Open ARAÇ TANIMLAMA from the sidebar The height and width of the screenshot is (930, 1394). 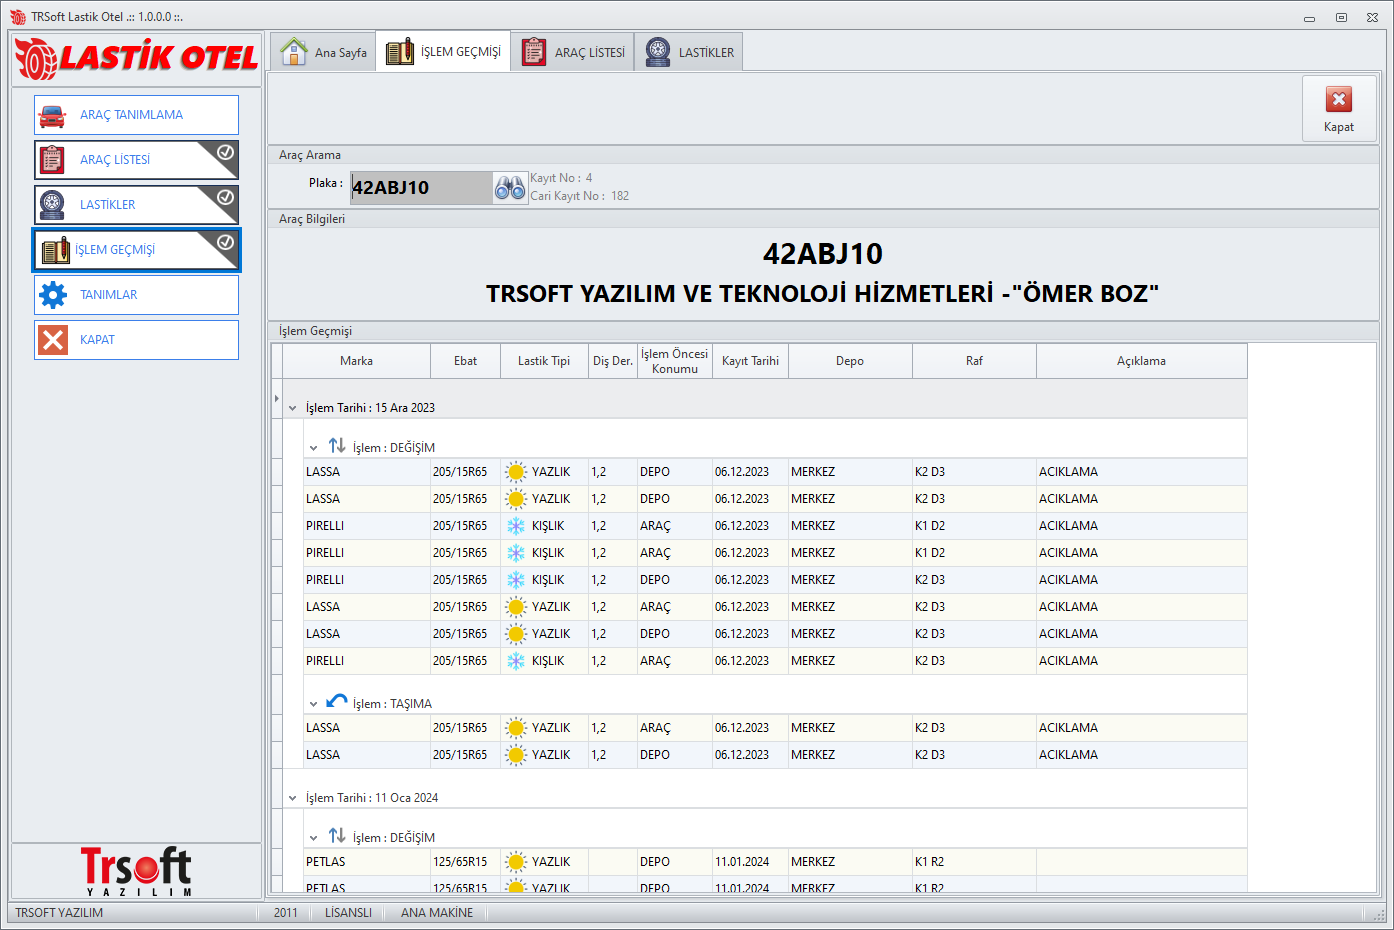136,115
